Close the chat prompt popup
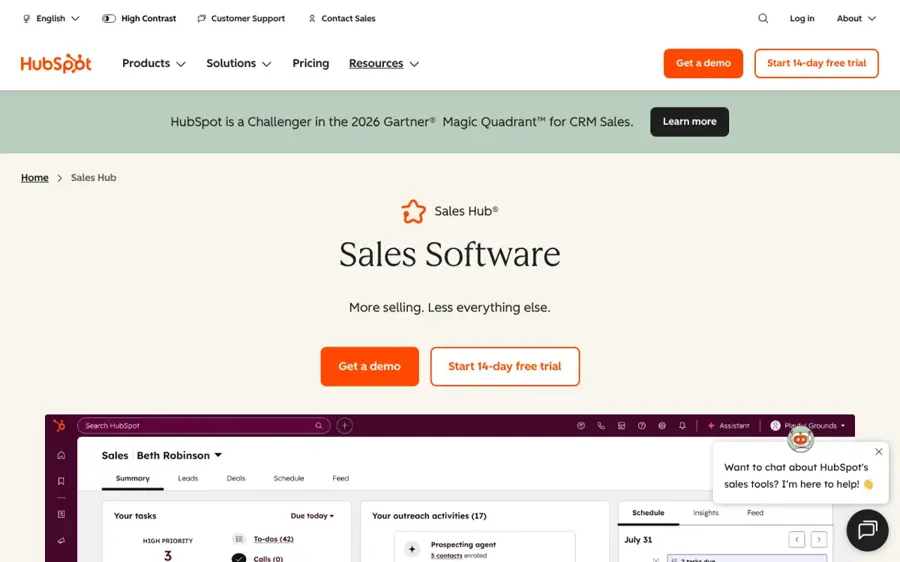 [x=879, y=452]
